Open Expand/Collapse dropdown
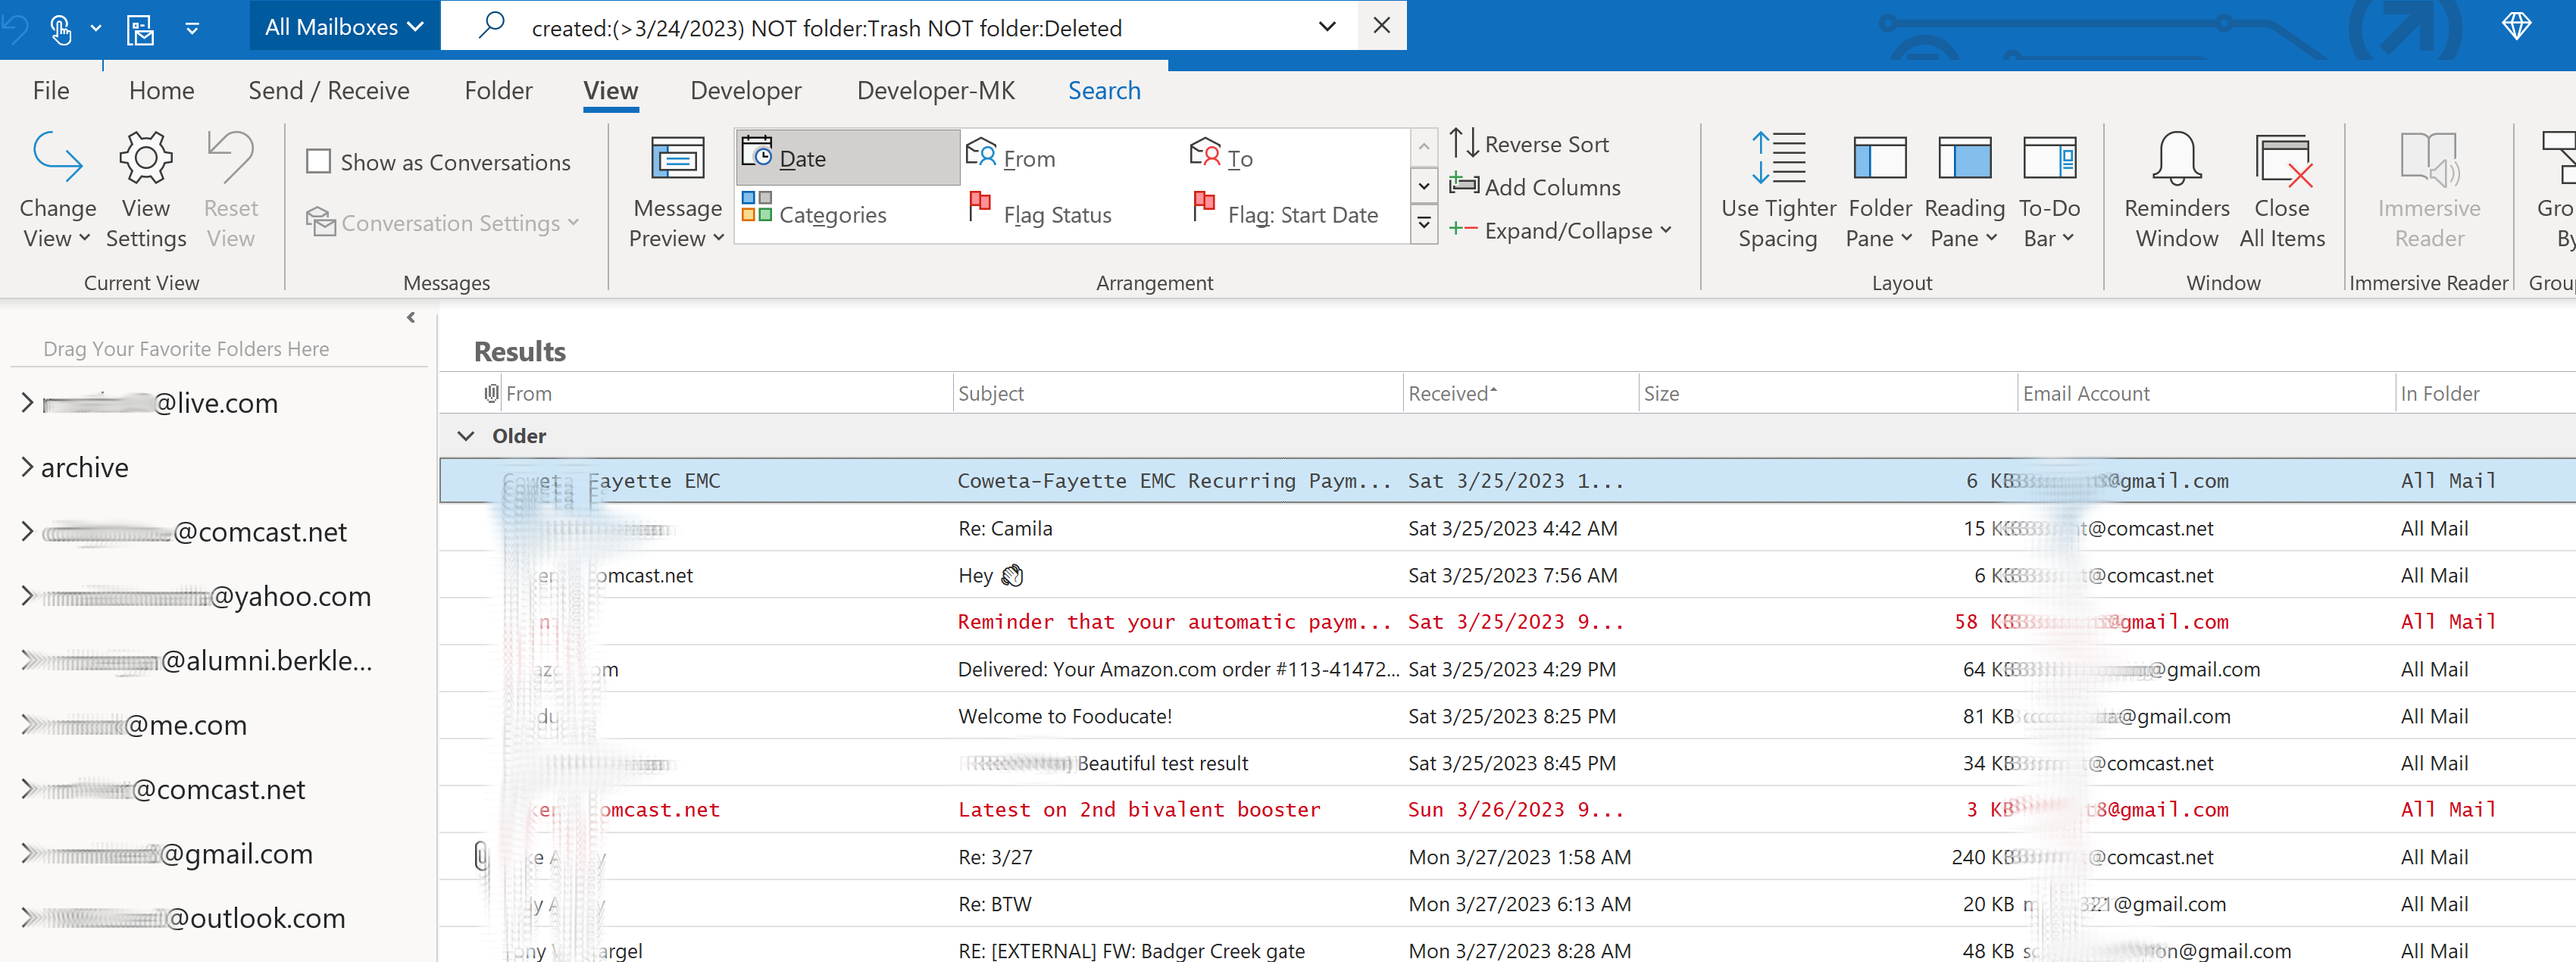This screenshot has width=2576, height=962. coord(1560,230)
